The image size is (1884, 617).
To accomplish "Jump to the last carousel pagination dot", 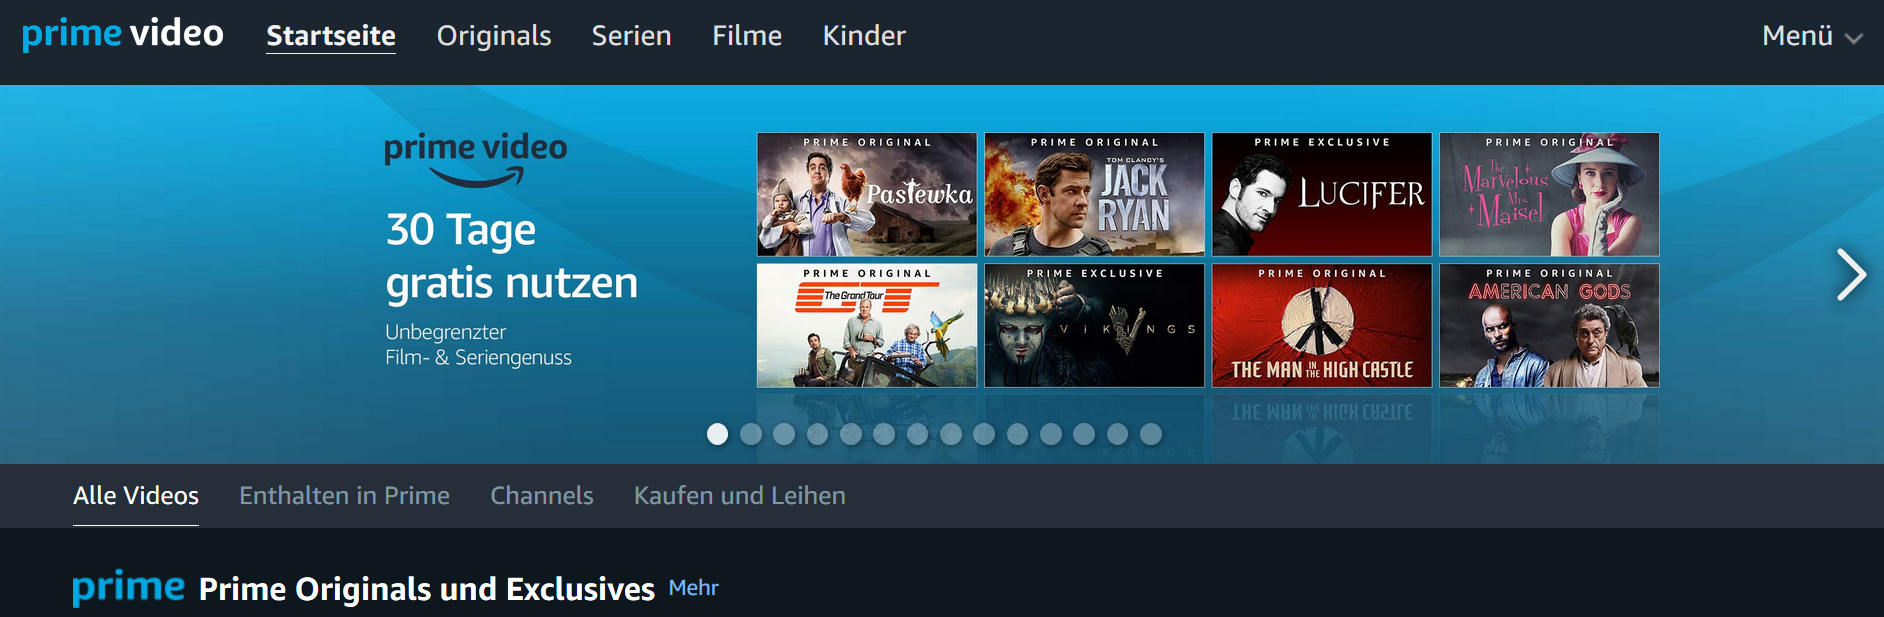I will (1151, 434).
